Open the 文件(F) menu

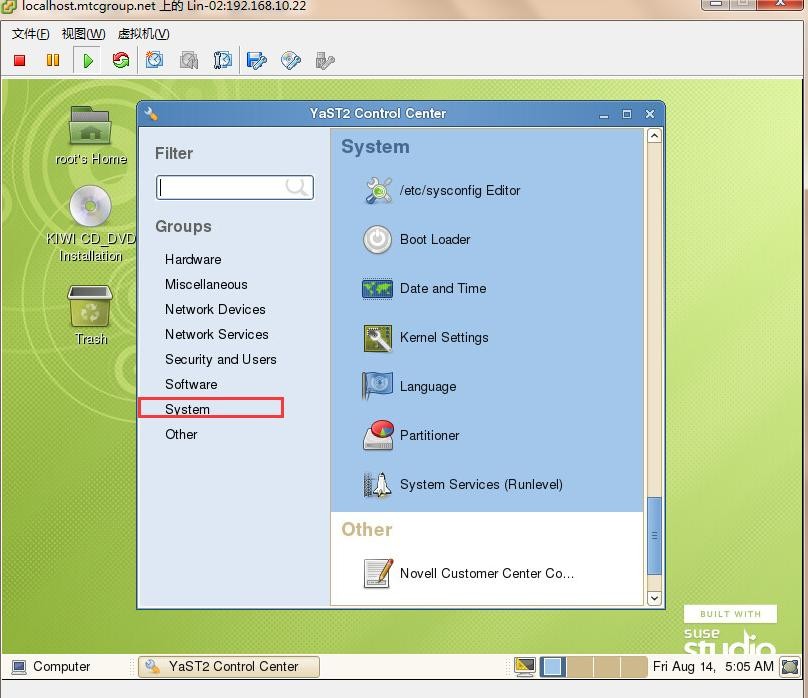tap(30, 34)
